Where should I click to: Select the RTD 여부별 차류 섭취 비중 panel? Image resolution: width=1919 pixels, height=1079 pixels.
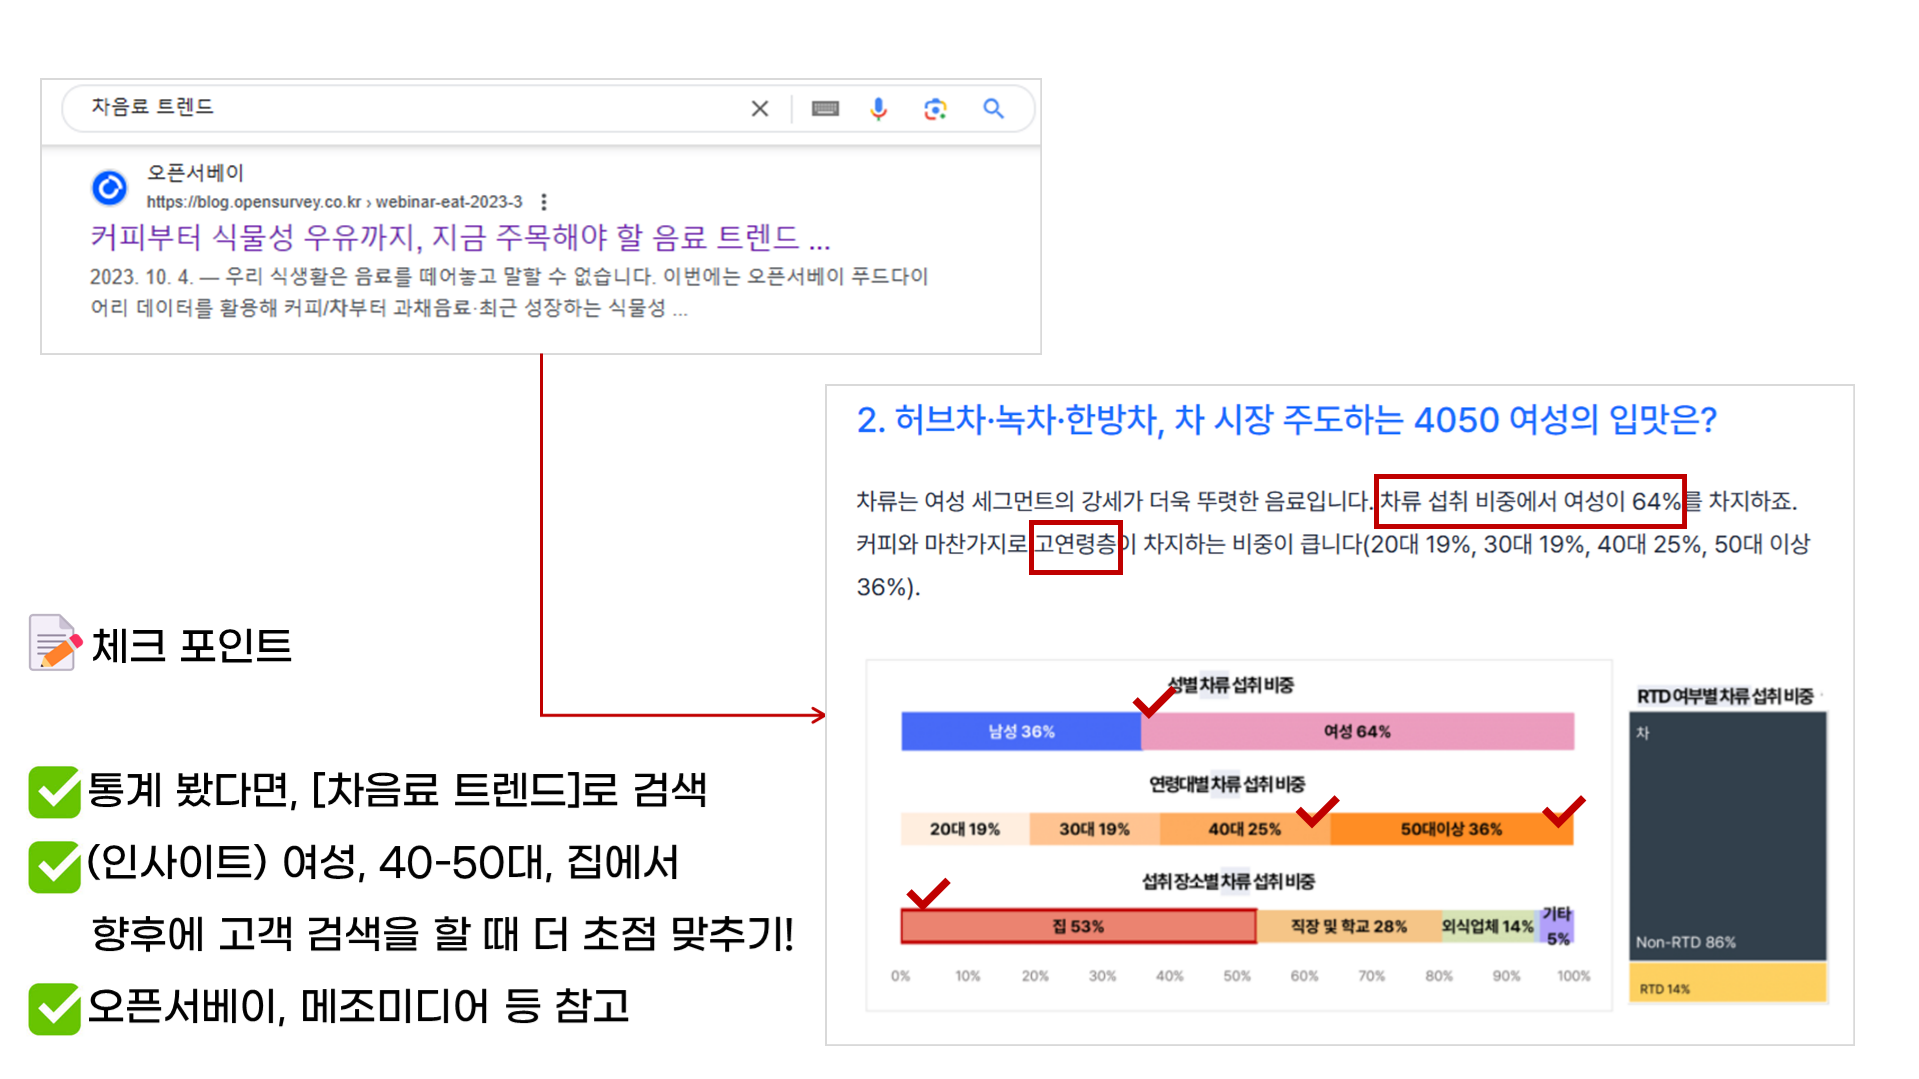pyautogui.click(x=1726, y=840)
